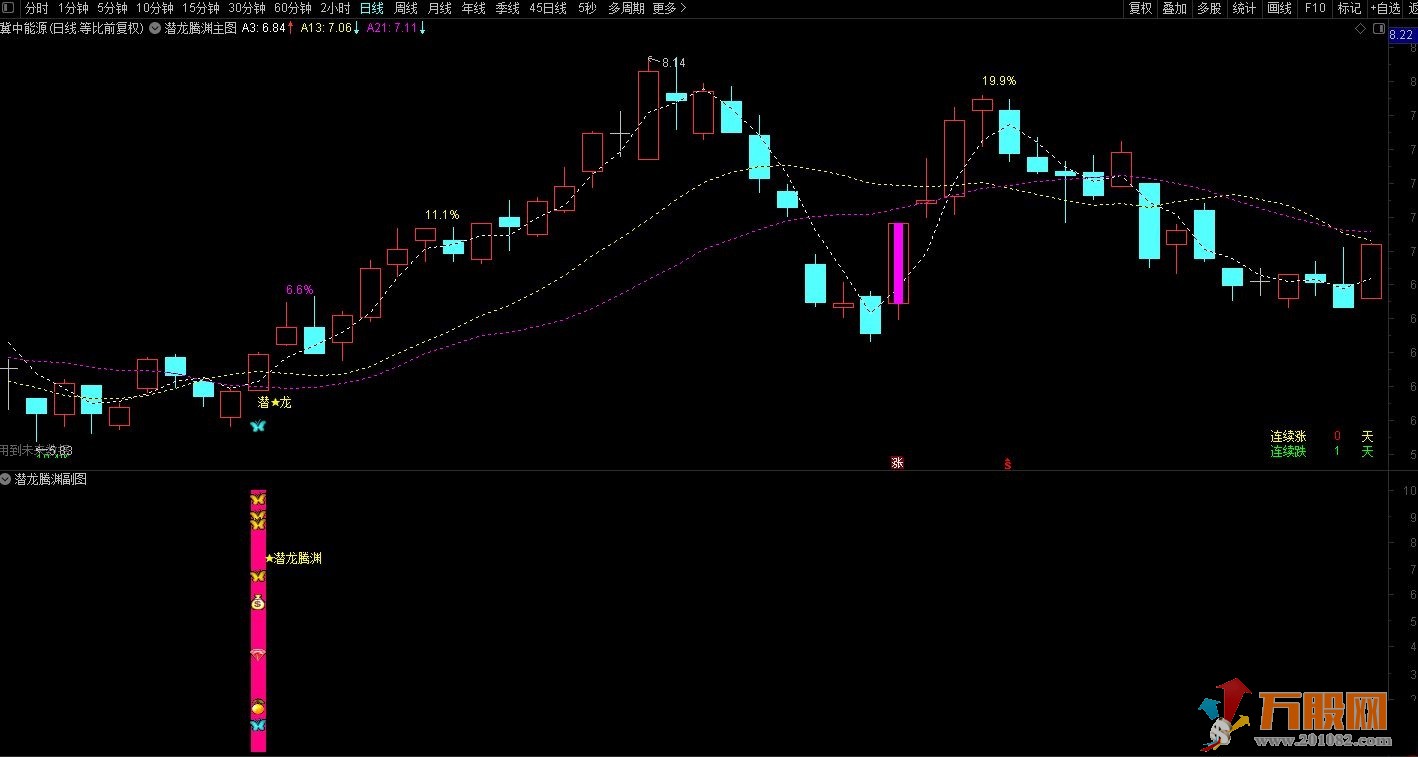The width and height of the screenshot is (1418, 757).
Task: Click the money bag icon in sub-chart
Action: pyautogui.click(x=258, y=602)
